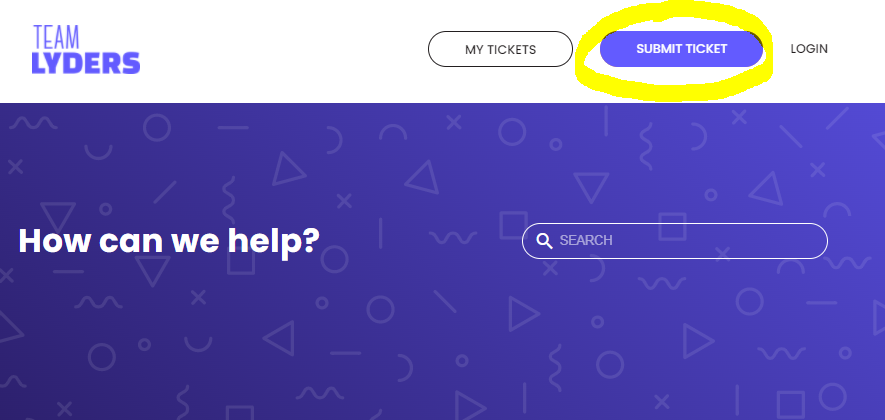885x420 pixels.
Task: Open the Login link
Action: tap(809, 49)
